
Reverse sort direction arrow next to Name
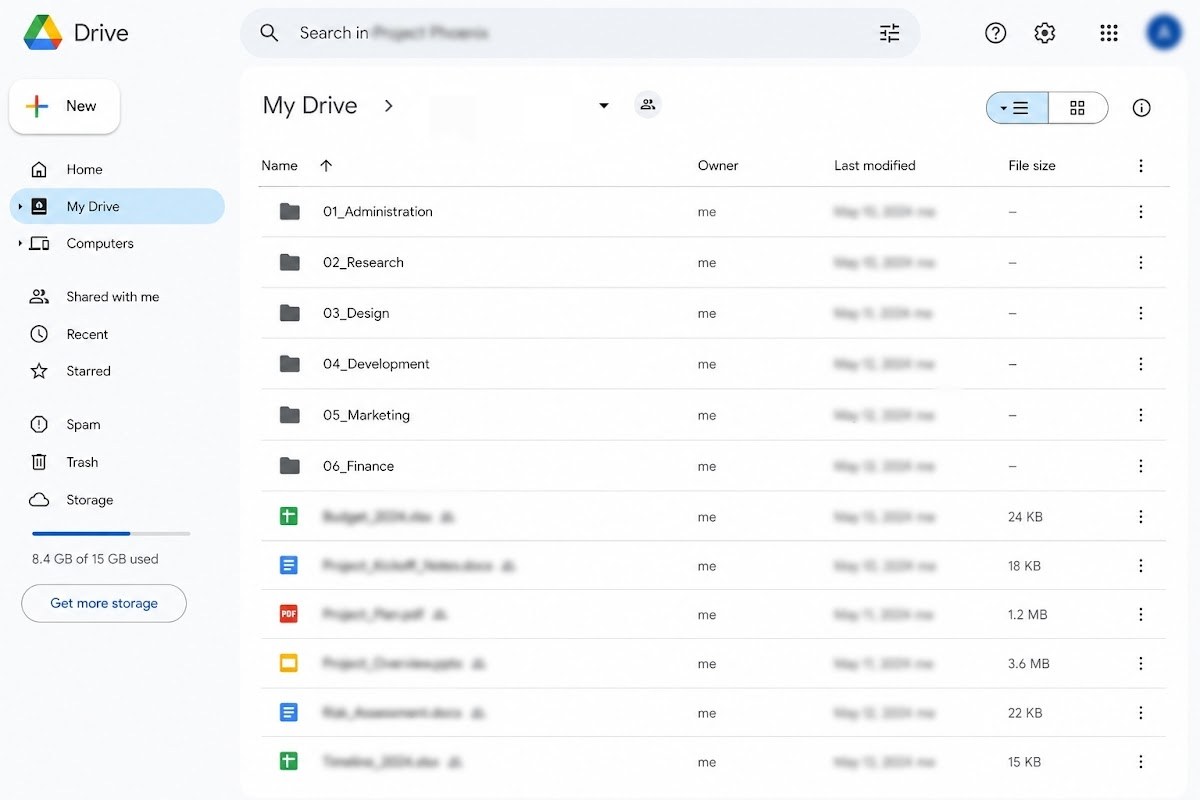(x=326, y=166)
